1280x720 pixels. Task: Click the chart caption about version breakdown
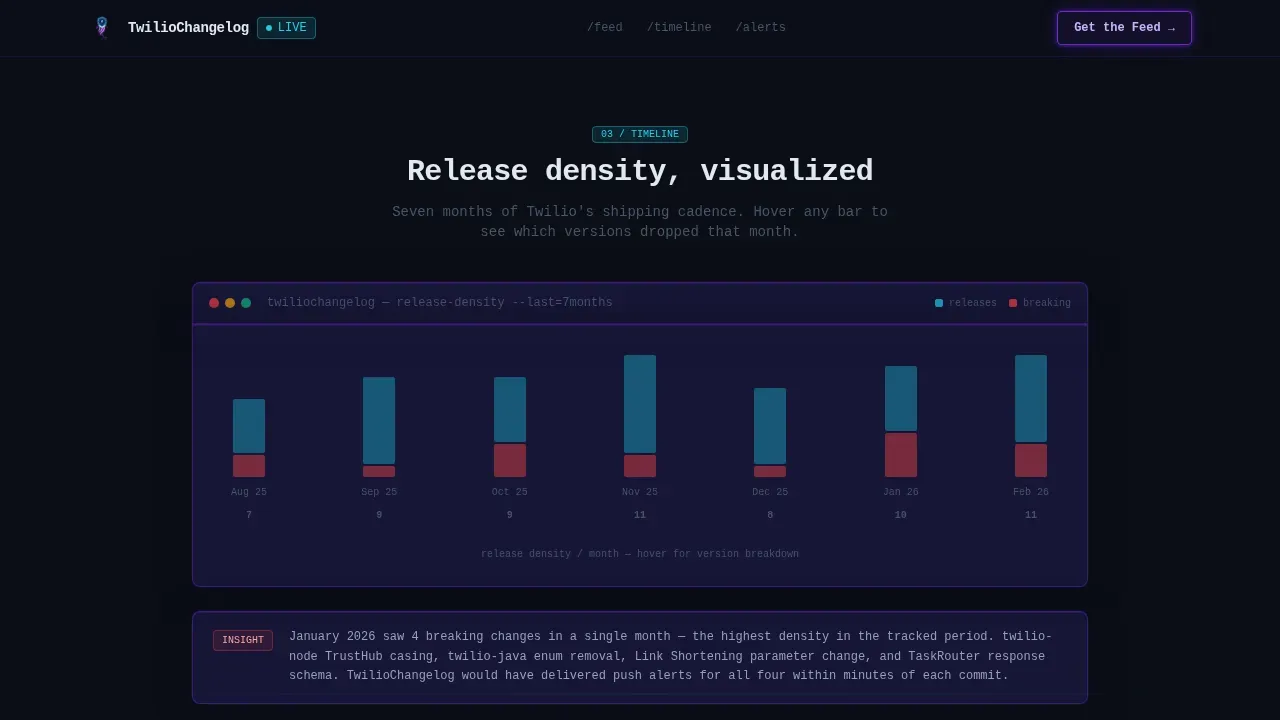coord(640,554)
